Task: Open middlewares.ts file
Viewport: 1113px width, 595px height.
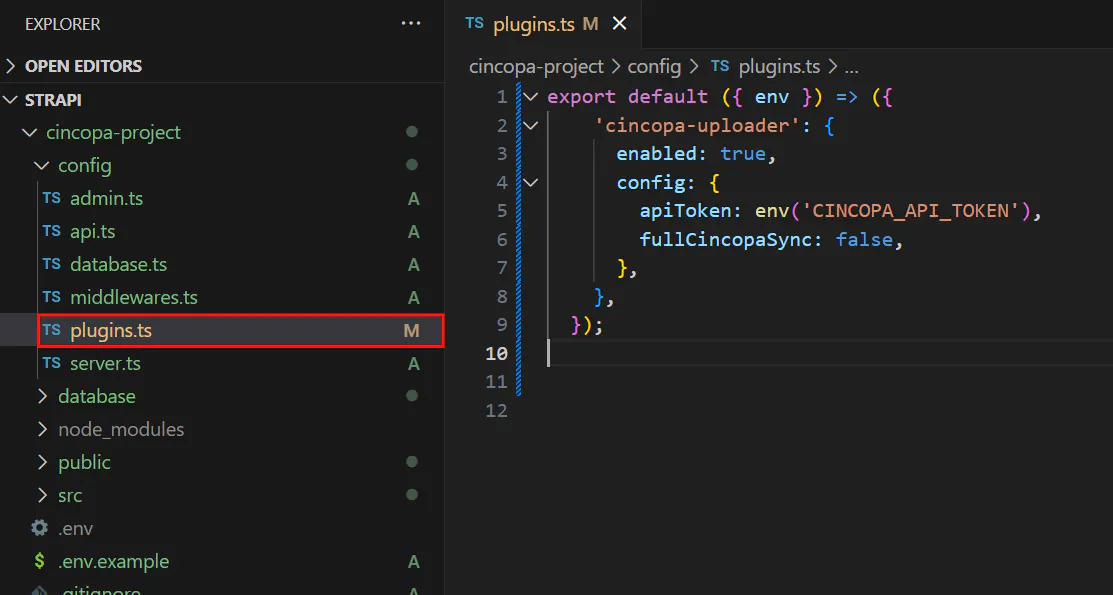Action: coord(222,298)
